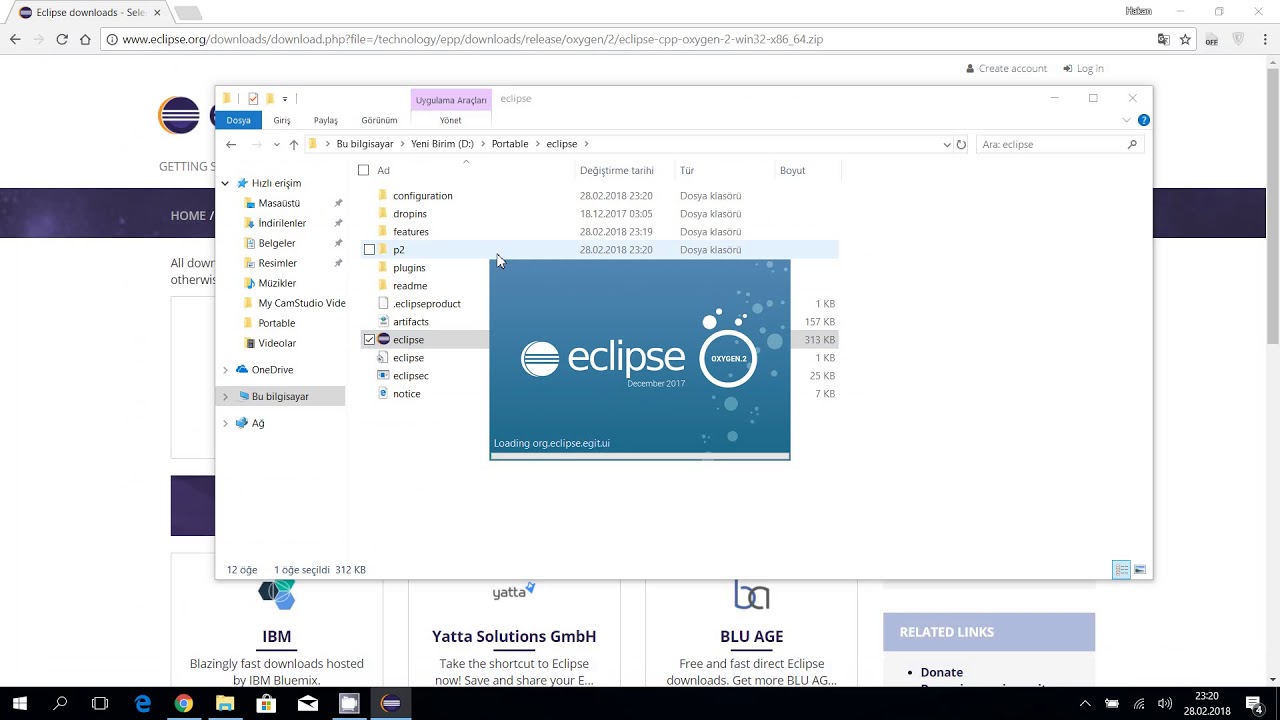Open Windows Start menu
This screenshot has width=1280, height=720.
(x=20, y=704)
